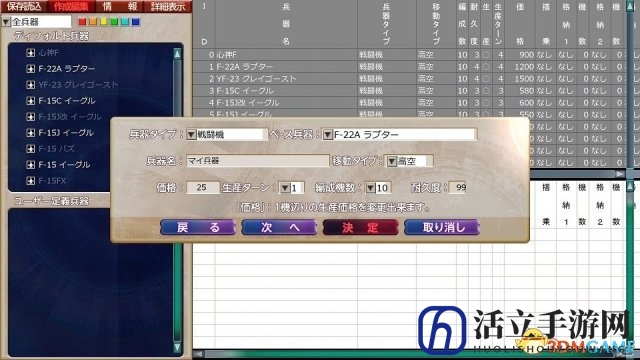Open the 保存読込 tab

24,6
